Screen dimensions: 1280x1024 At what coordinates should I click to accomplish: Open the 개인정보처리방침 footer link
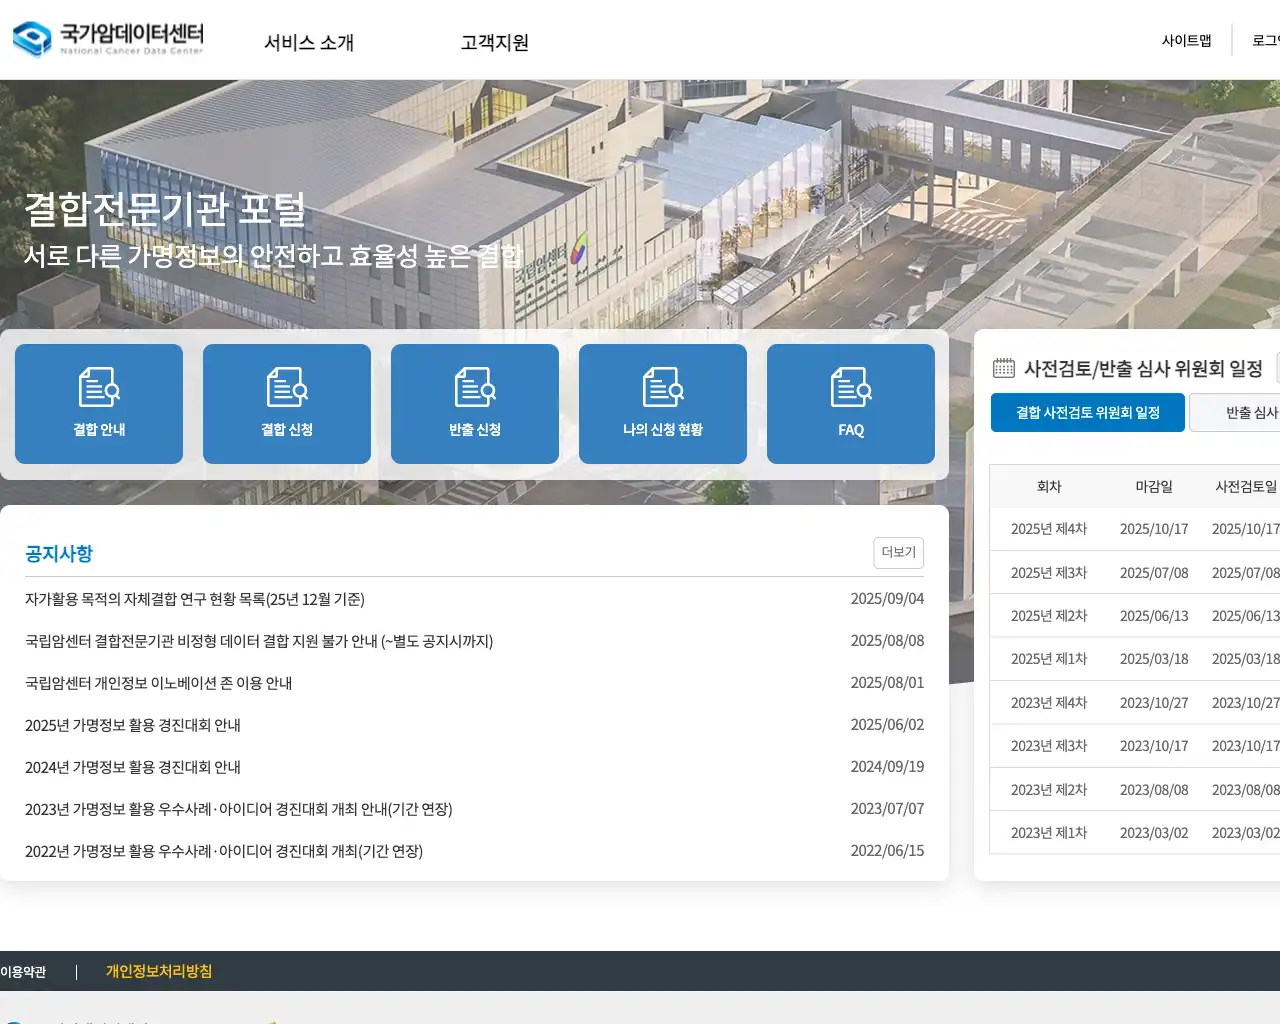coord(157,971)
